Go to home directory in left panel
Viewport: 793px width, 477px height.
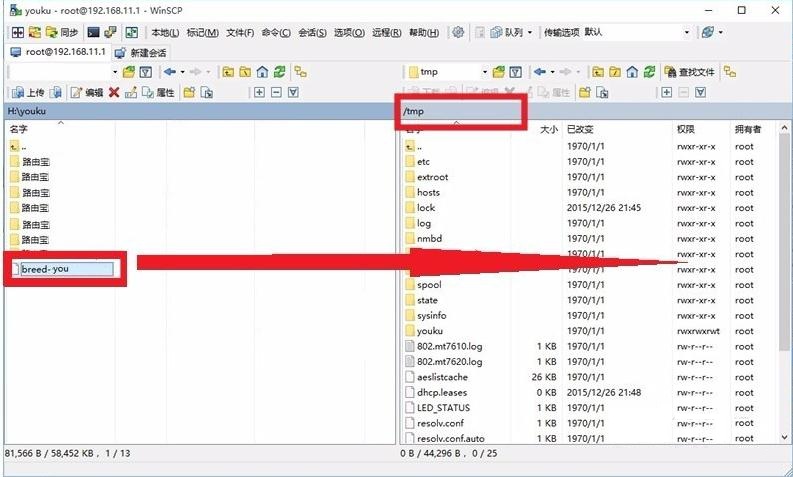click(261, 72)
